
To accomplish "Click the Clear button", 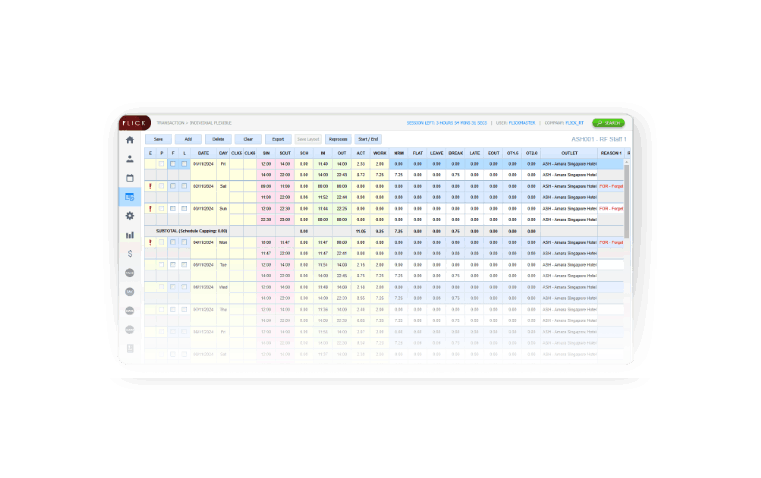I will (248, 139).
